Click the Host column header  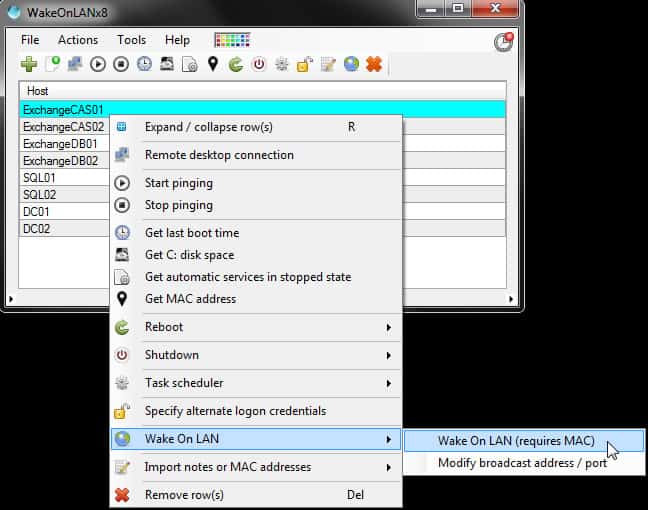pyautogui.click(x=262, y=91)
